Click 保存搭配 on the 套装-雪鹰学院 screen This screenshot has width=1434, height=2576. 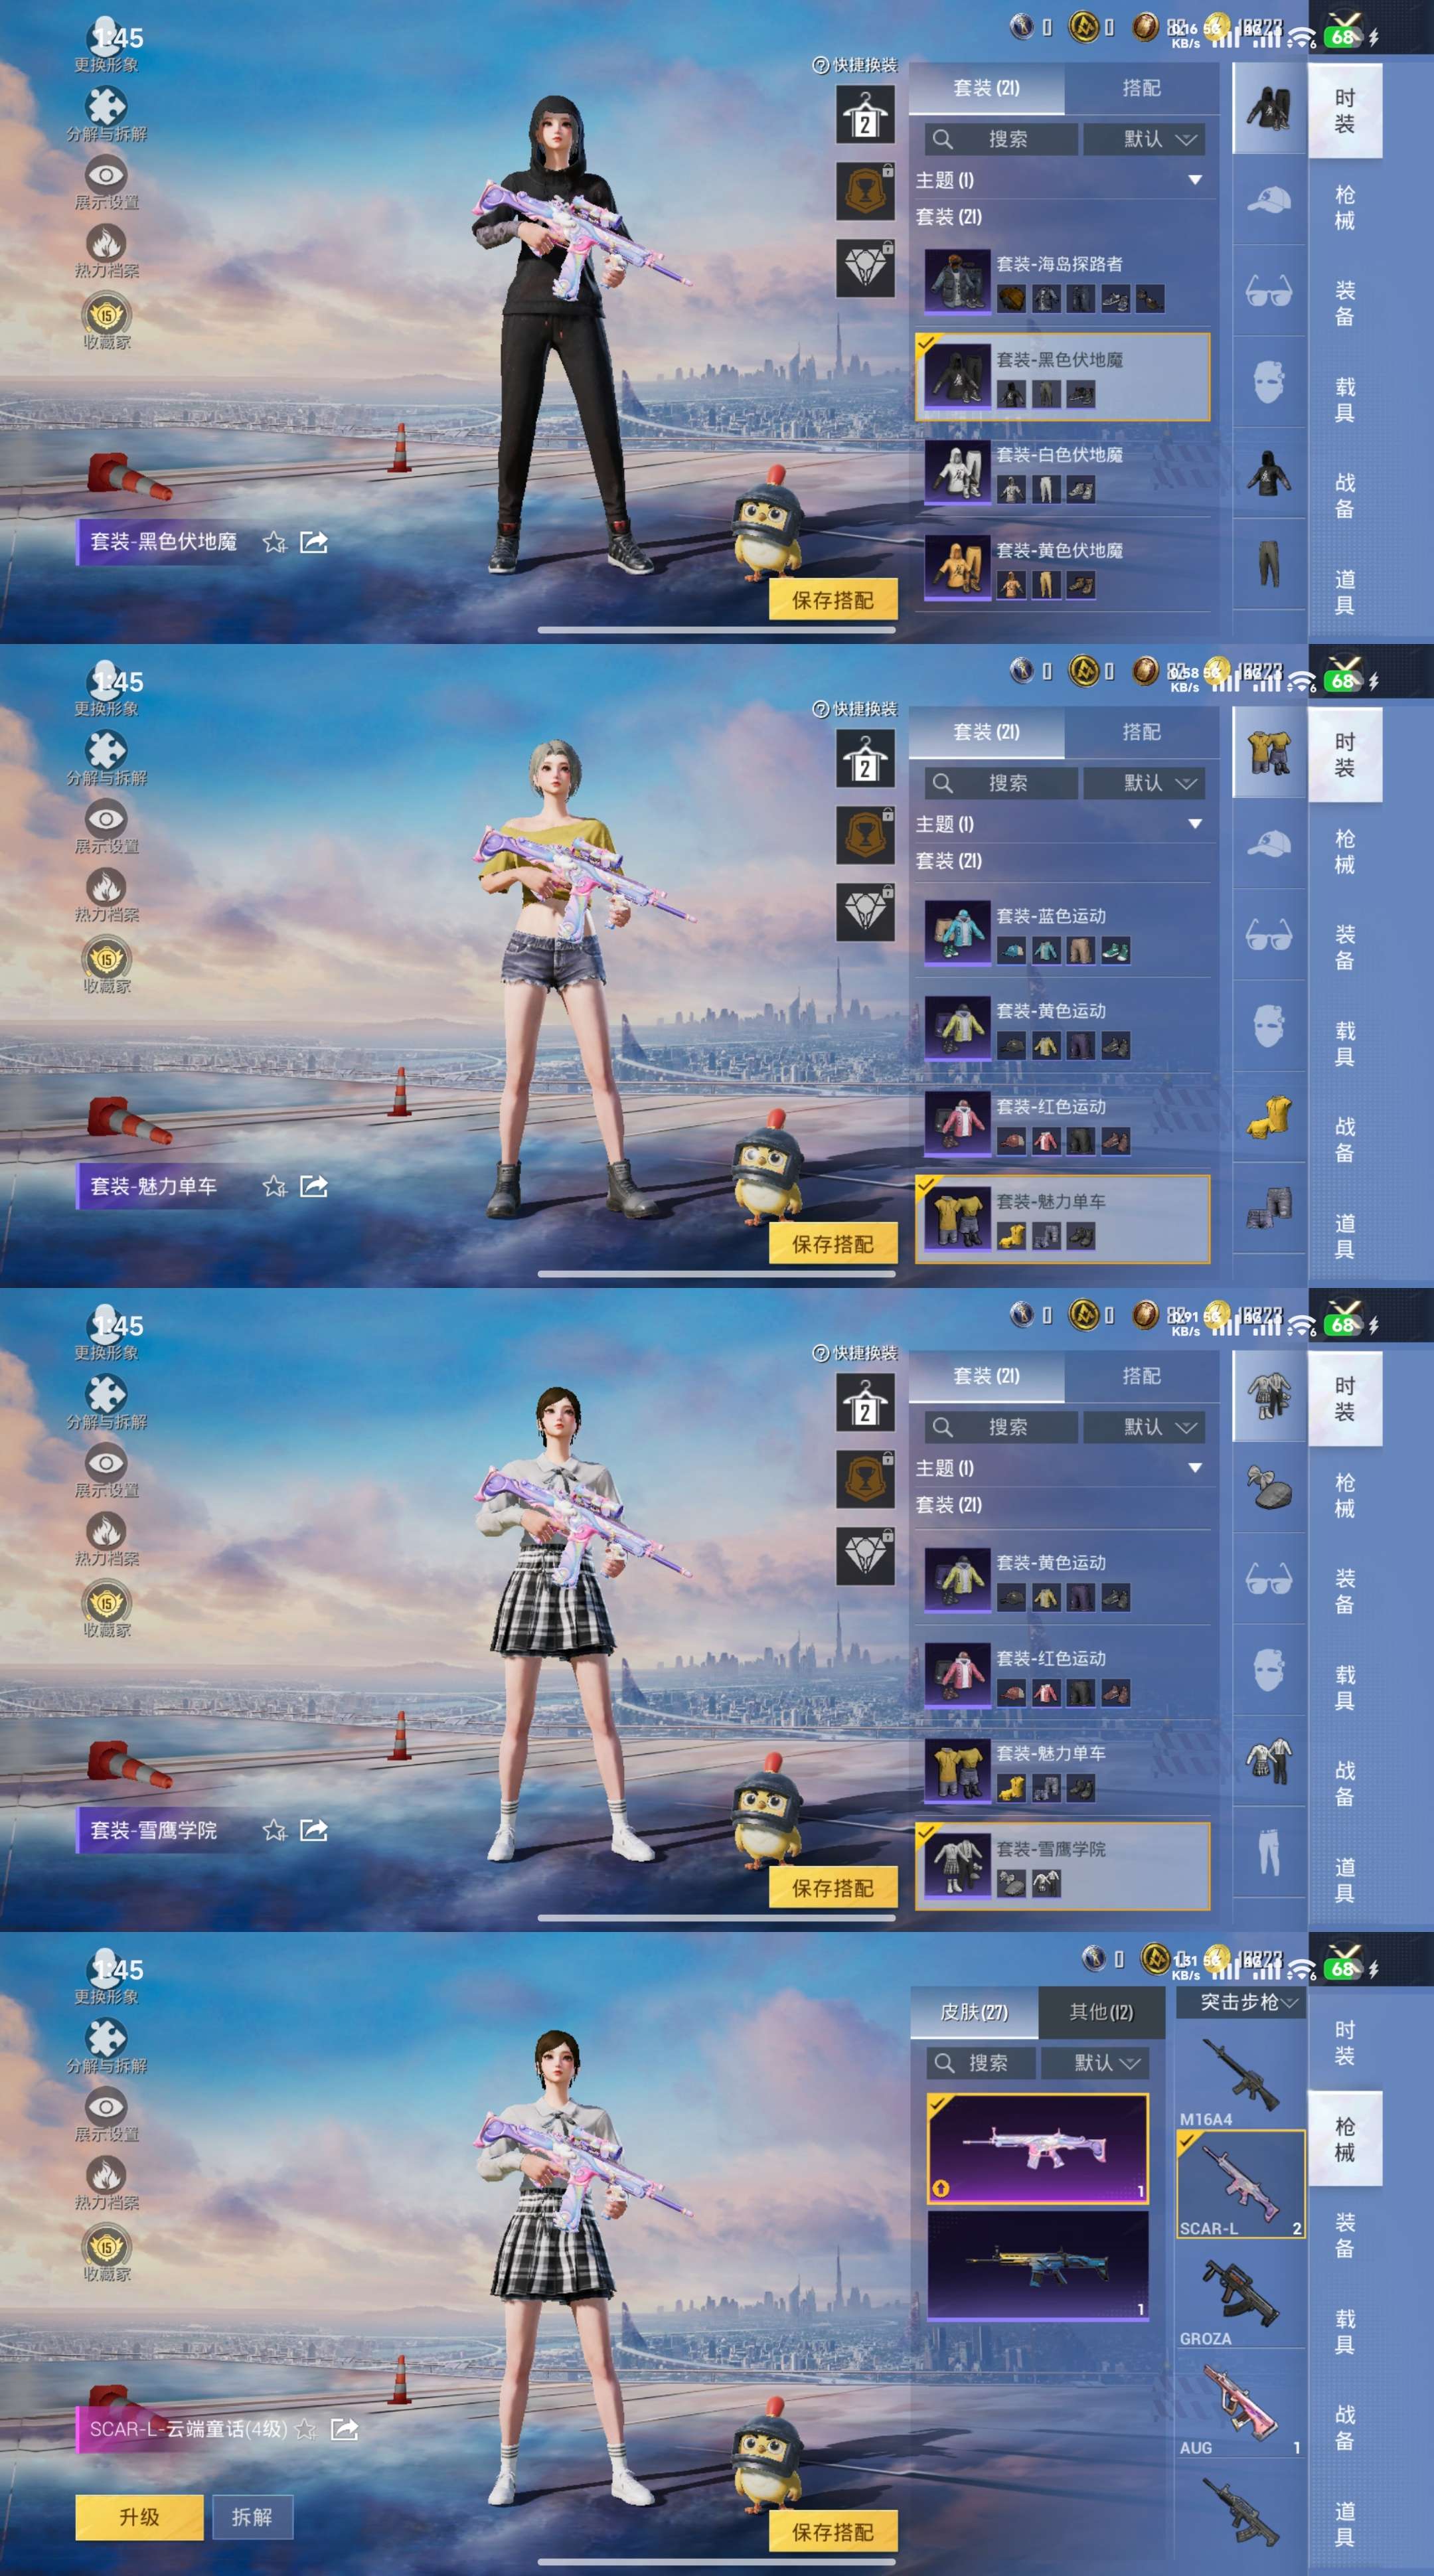pos(833,1887)
